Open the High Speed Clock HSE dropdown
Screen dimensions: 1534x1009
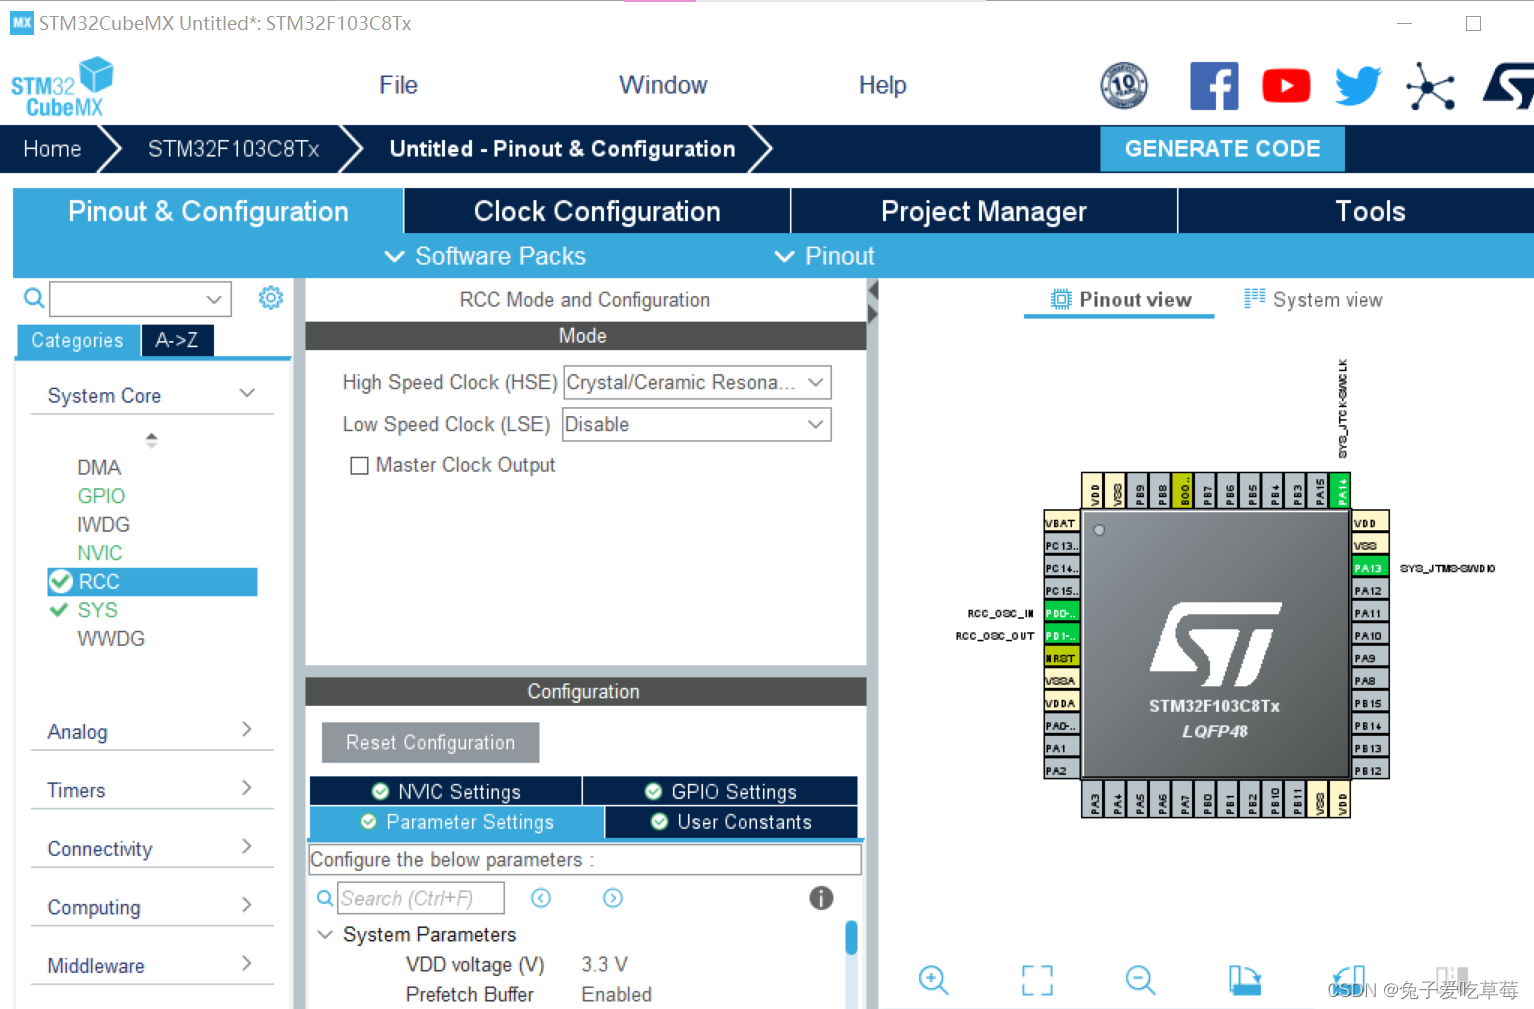(x=813, y=382)
